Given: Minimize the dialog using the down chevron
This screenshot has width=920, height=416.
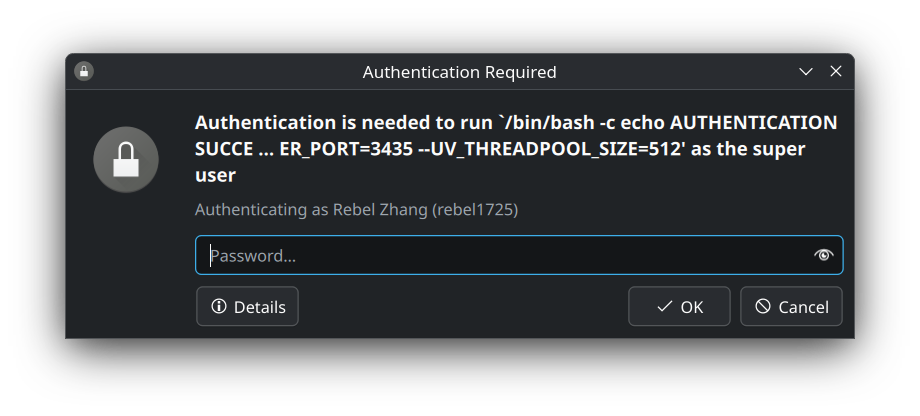Looking at the screenshot, I should (x=806, y=72).
